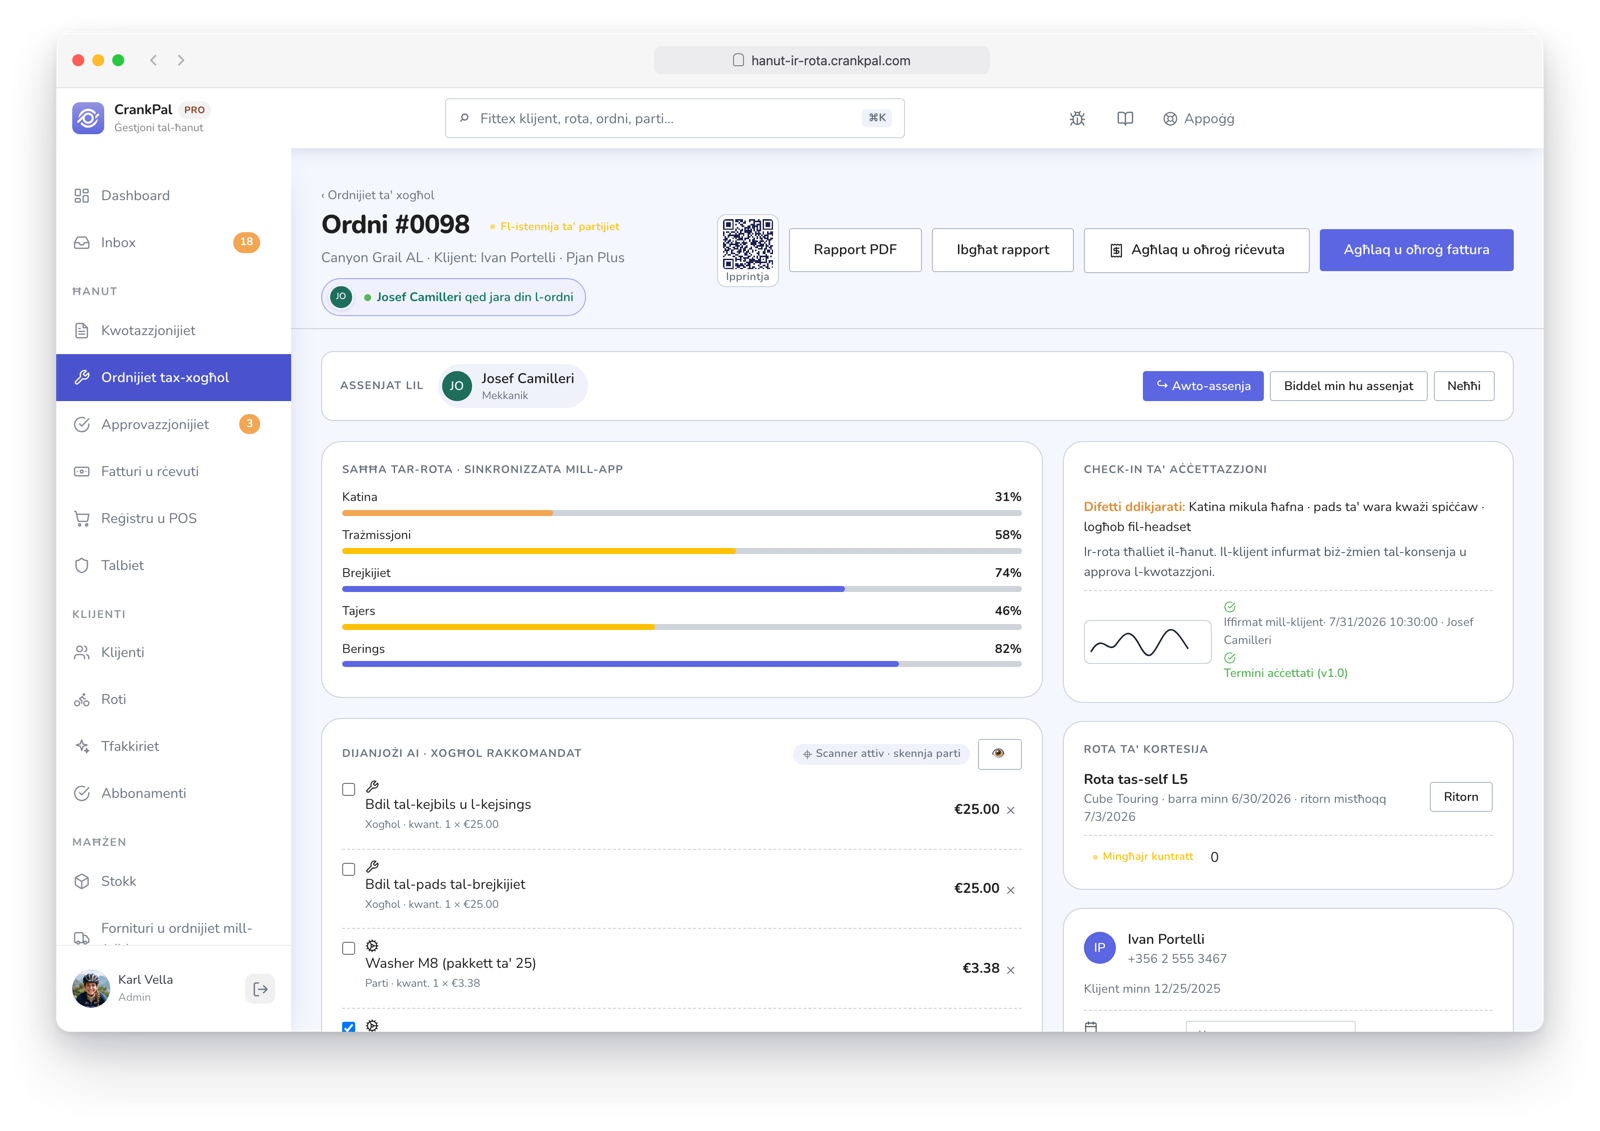Image resolution: width=1600 pixels, height=1131 pixels.
Task: Click the browser forward arrow
Action: [181, 60]
